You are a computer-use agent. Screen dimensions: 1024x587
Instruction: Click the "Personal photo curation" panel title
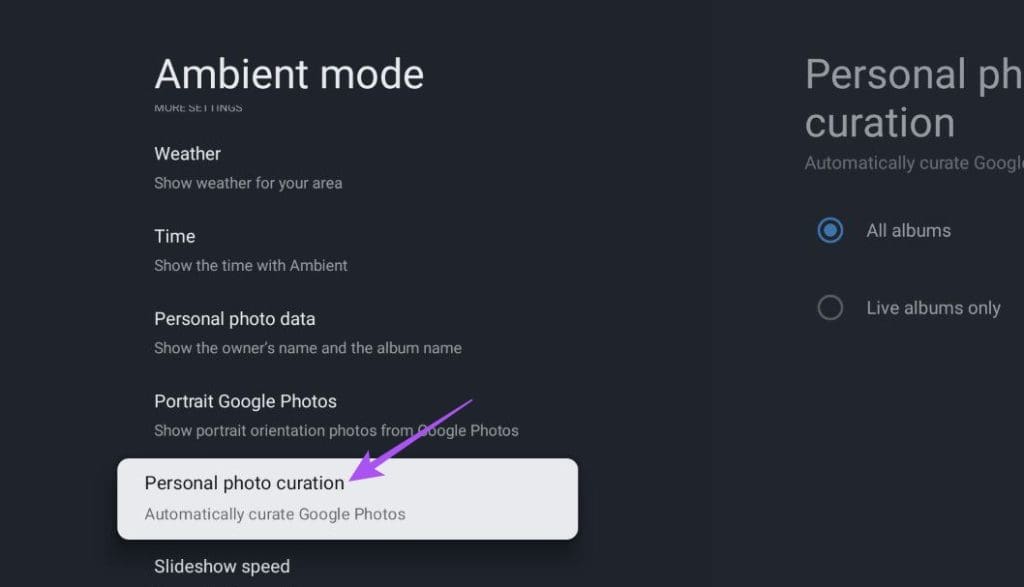tap(913, 98)
